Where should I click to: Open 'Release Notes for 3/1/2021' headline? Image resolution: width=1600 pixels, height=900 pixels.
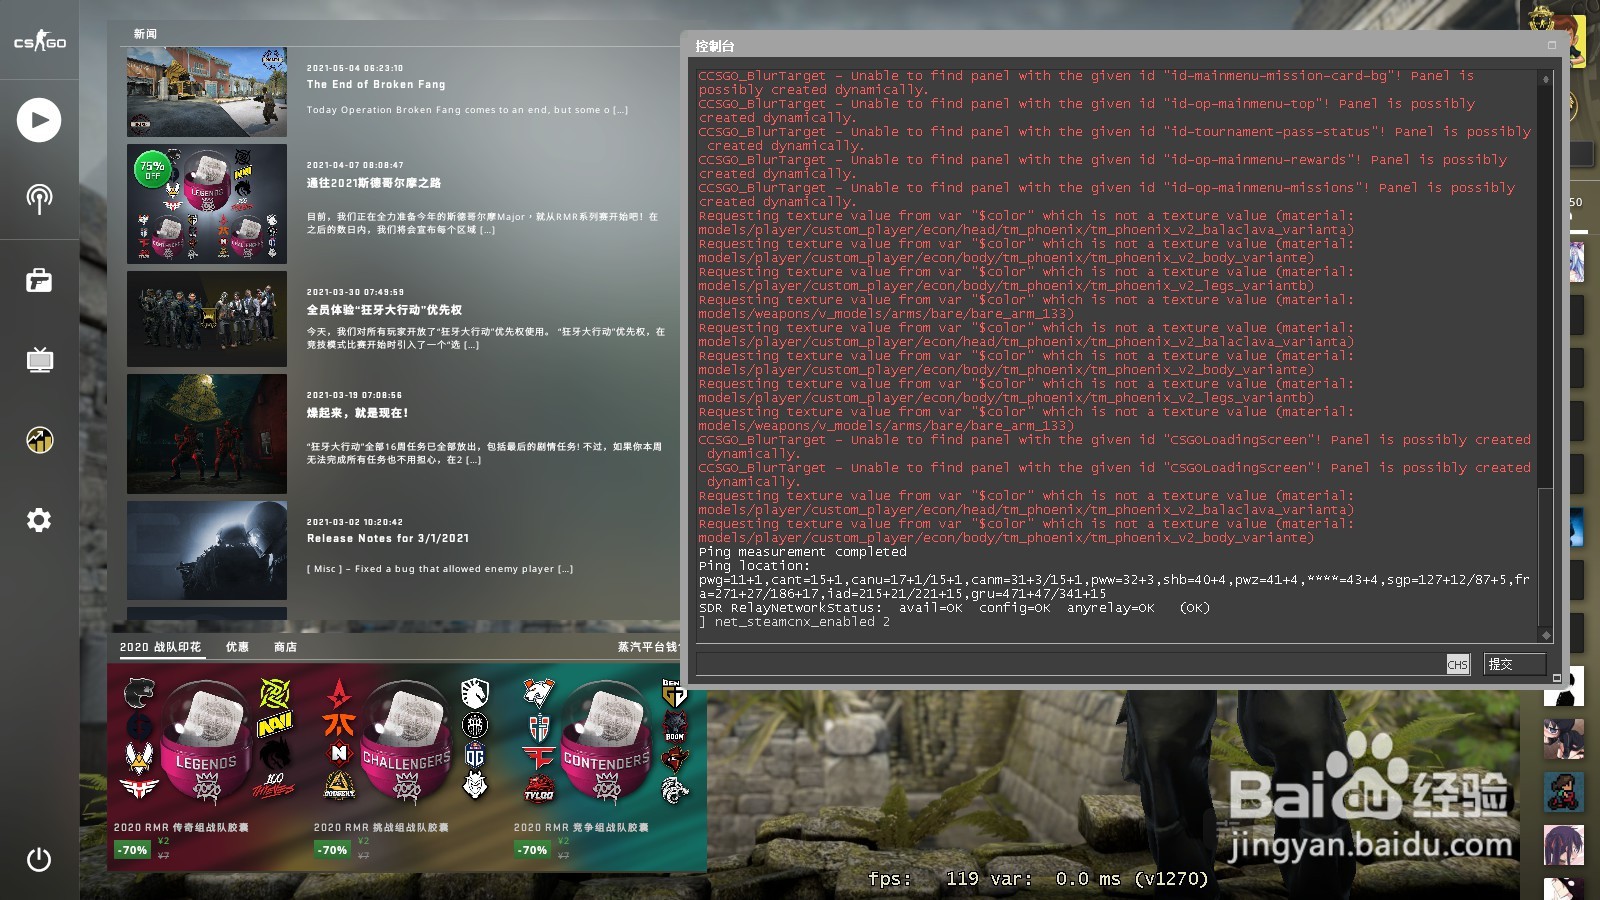[388, 538]
